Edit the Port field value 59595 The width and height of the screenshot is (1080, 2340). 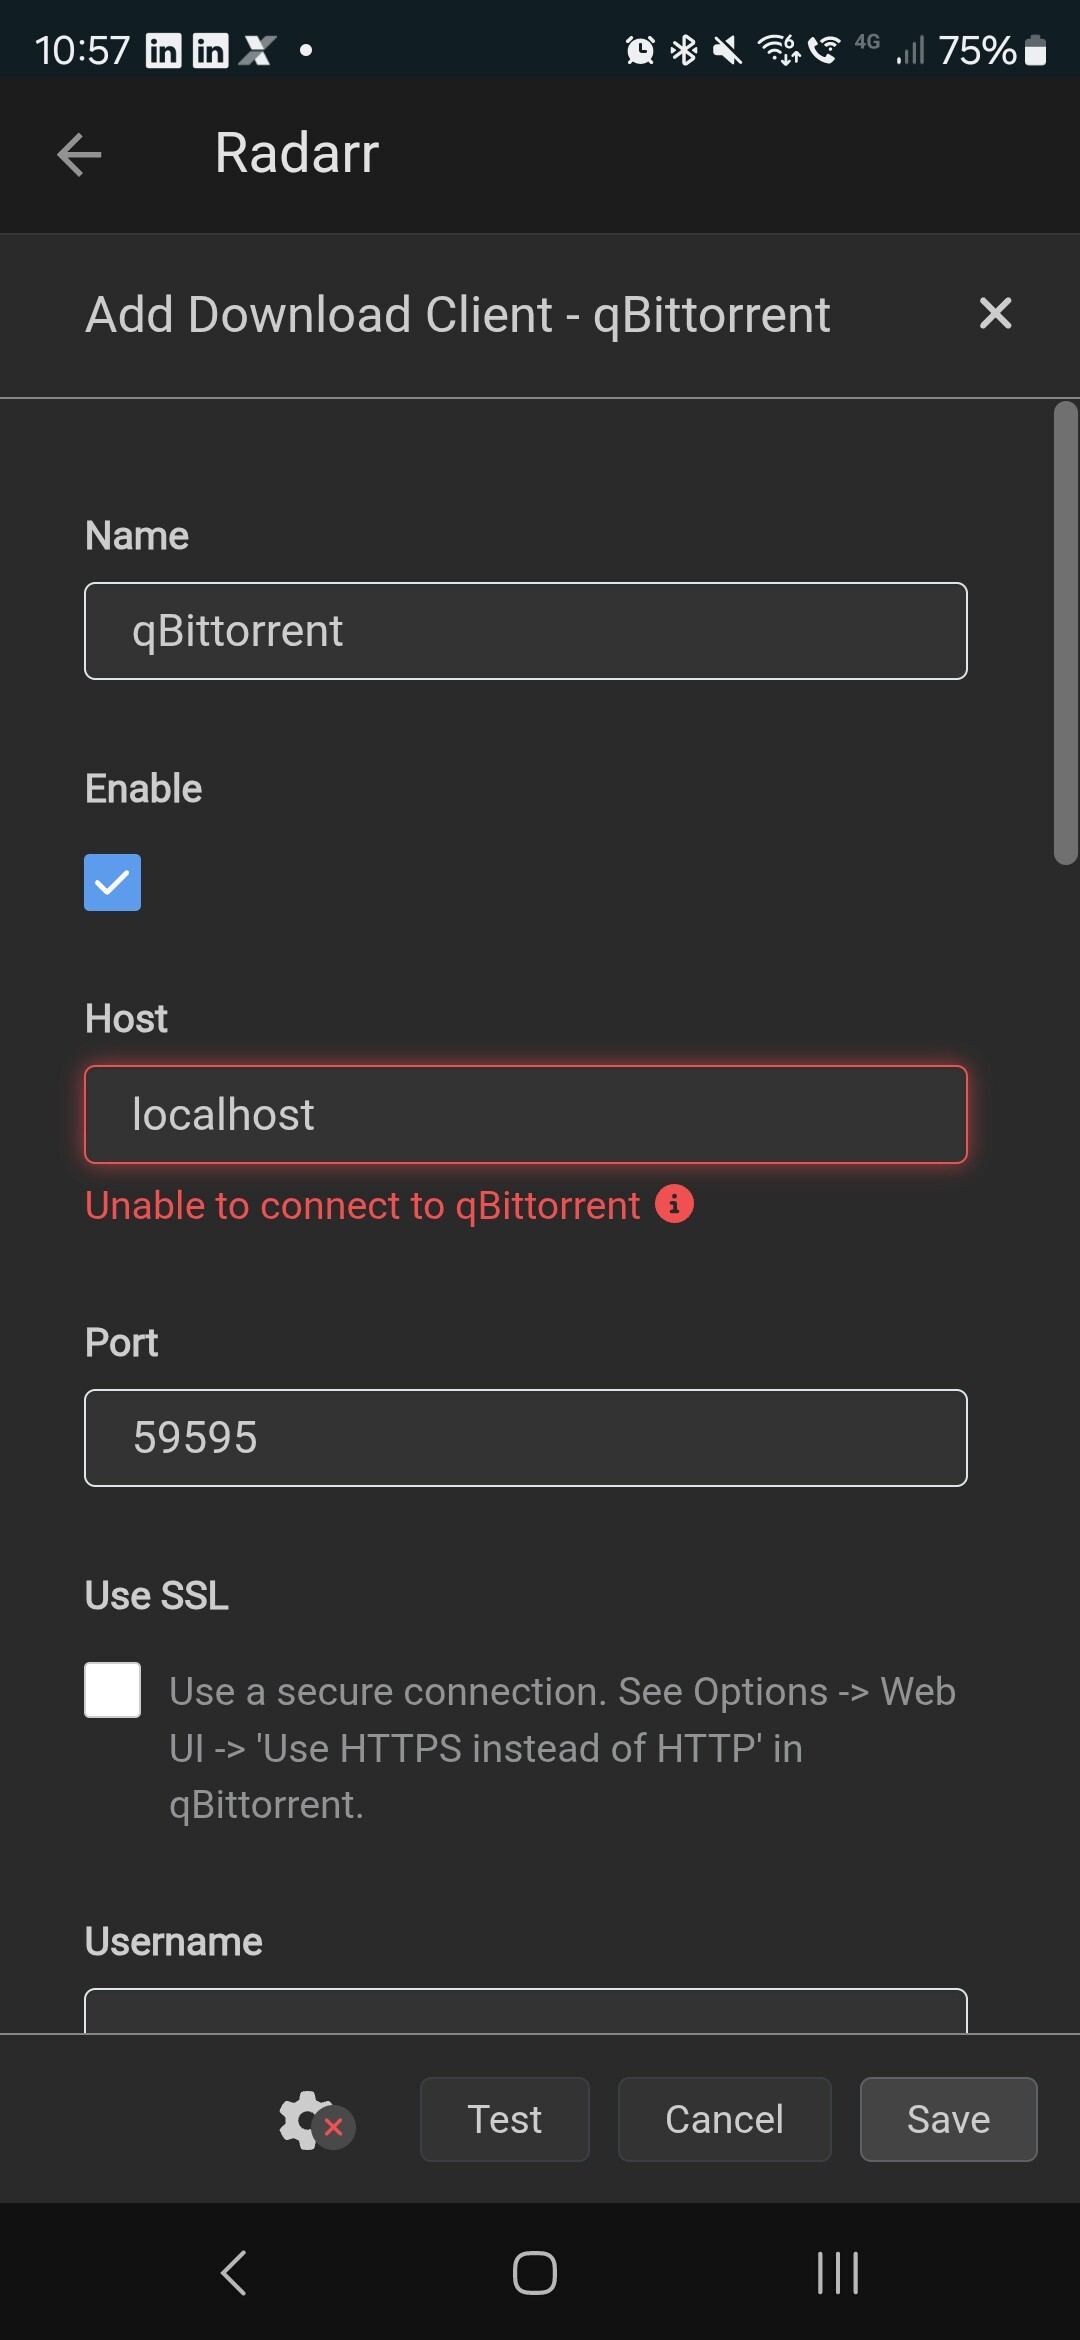pos(526,1438)
